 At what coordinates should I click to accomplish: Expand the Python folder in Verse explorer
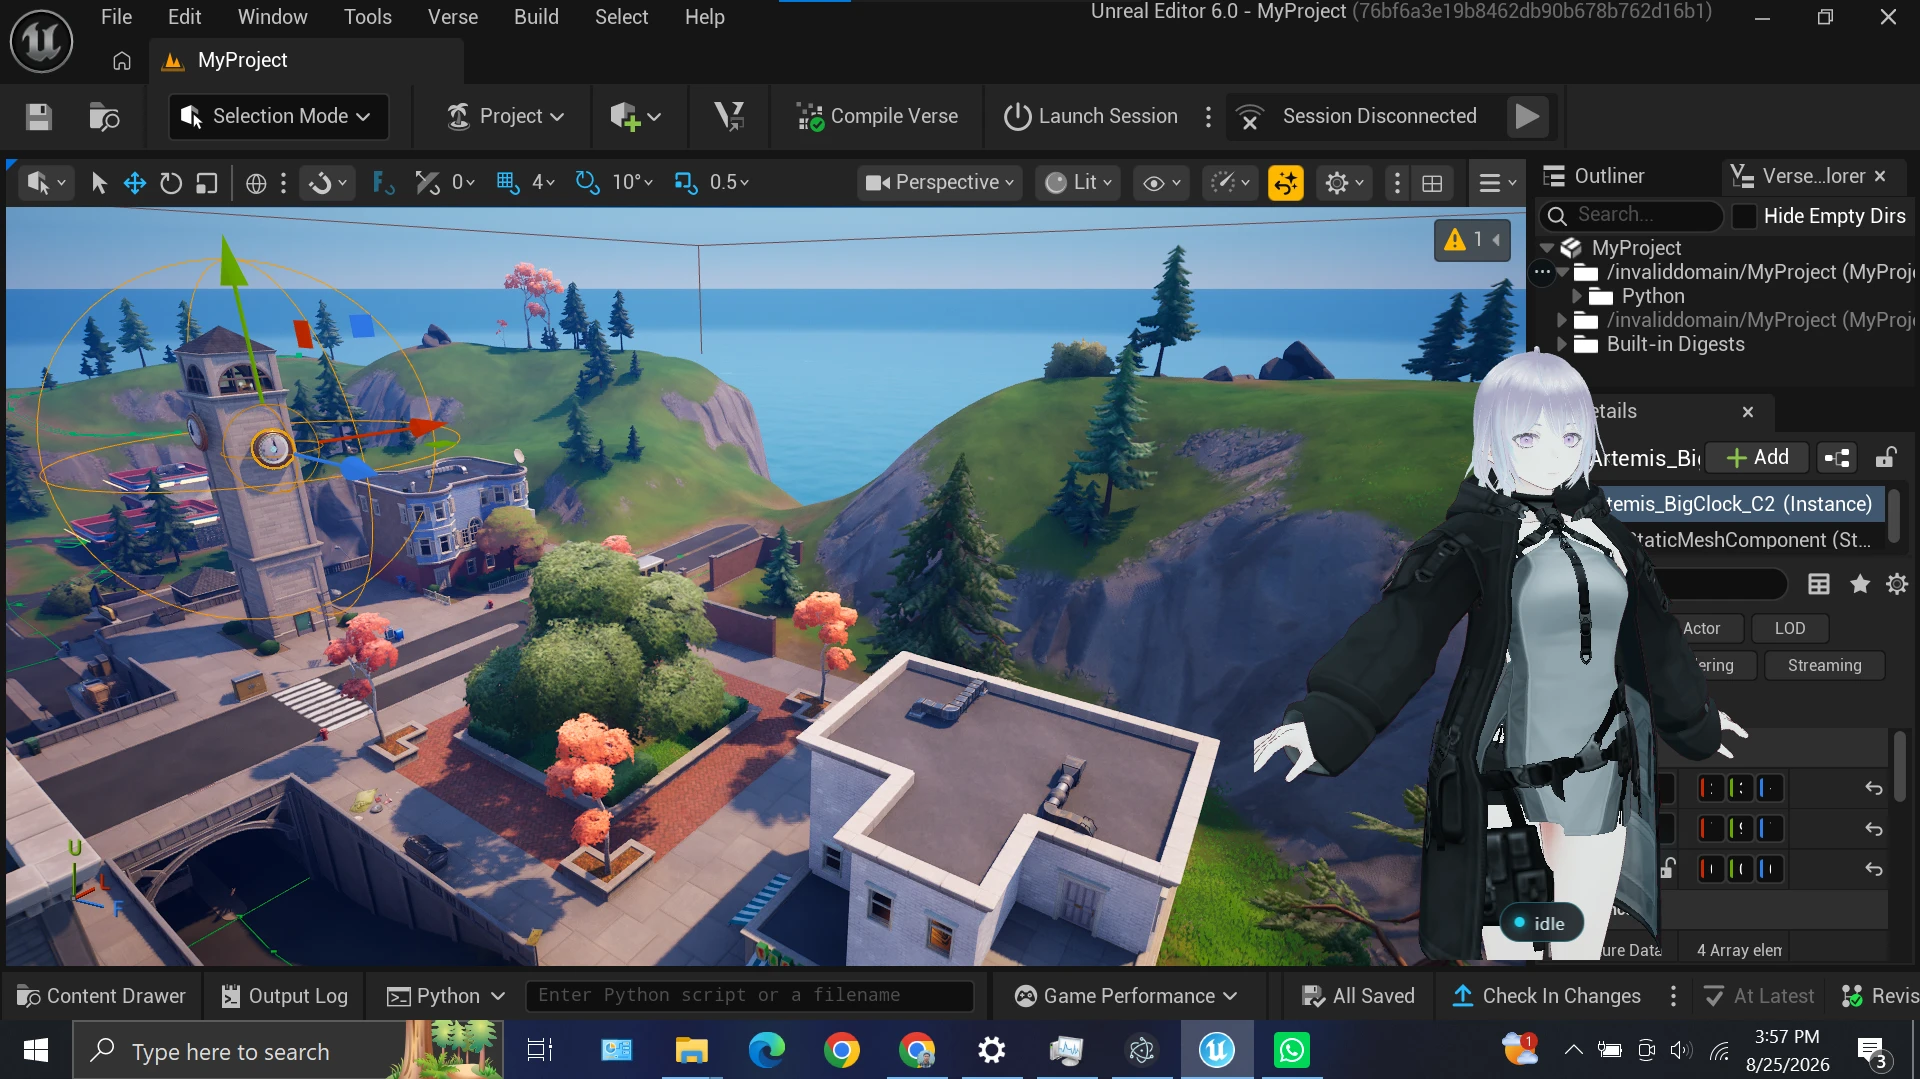pyautogui.click(x=1577, y=297)
